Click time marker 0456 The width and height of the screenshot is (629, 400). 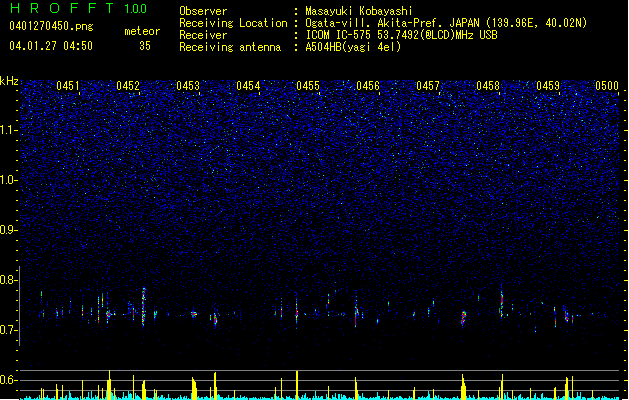(368, 86)
